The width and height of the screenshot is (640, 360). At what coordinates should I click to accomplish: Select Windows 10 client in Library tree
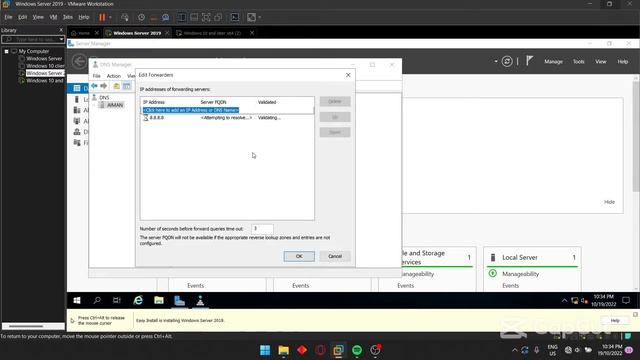[45, 66]
